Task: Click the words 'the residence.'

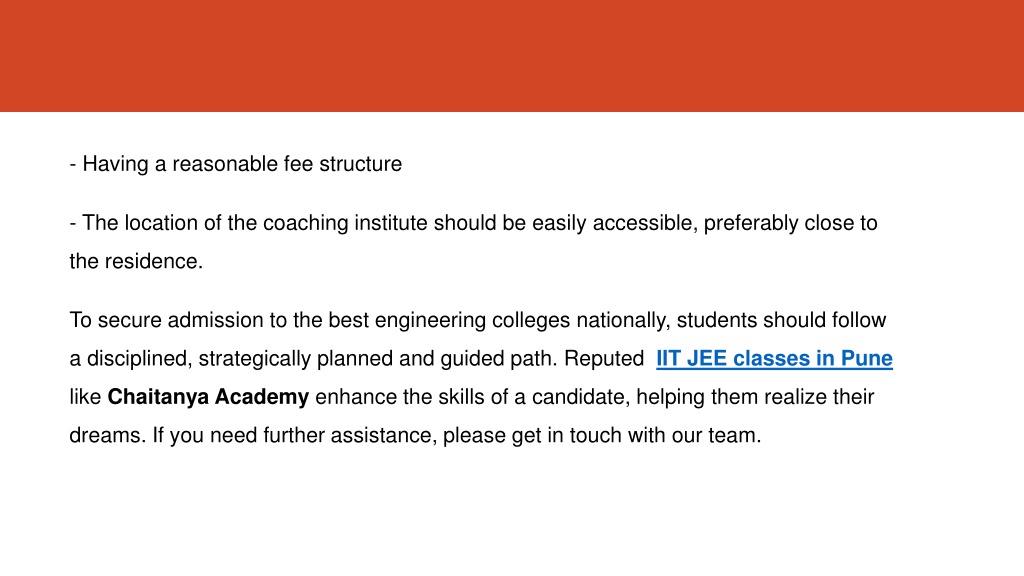Action: 136,261
